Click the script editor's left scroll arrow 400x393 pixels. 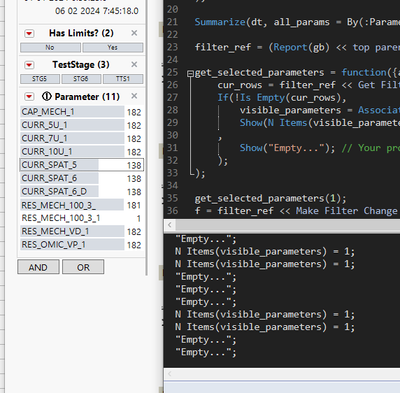pyautogui.click(x=170, y=225)
